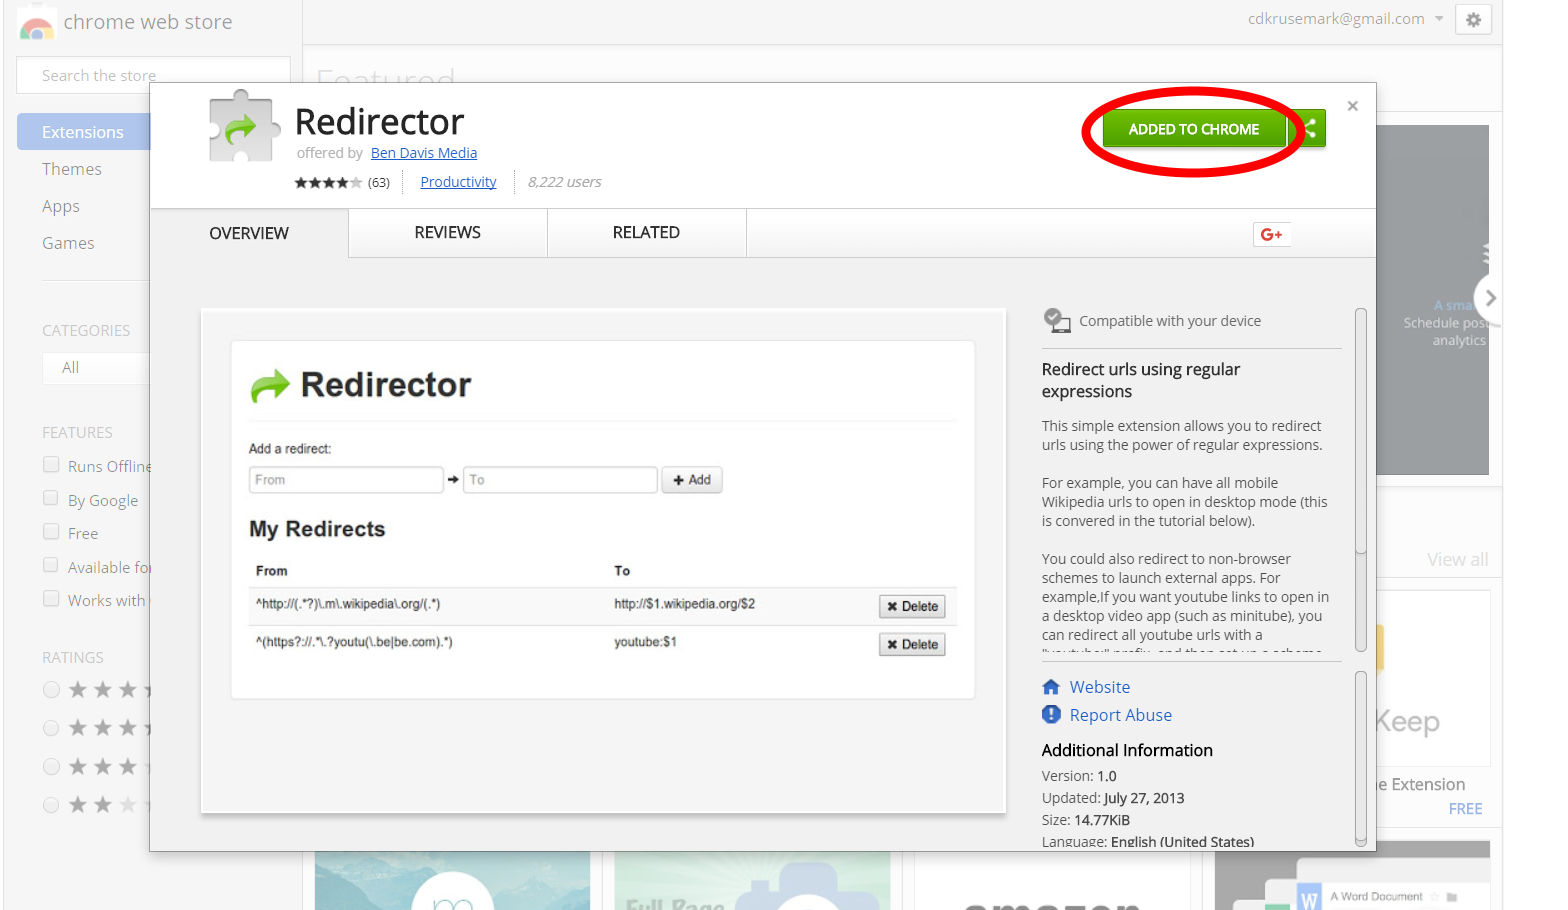The image size is (1568, 910).
Task: Click the Compatible with your device icon
Action: tap(1057, 321)
